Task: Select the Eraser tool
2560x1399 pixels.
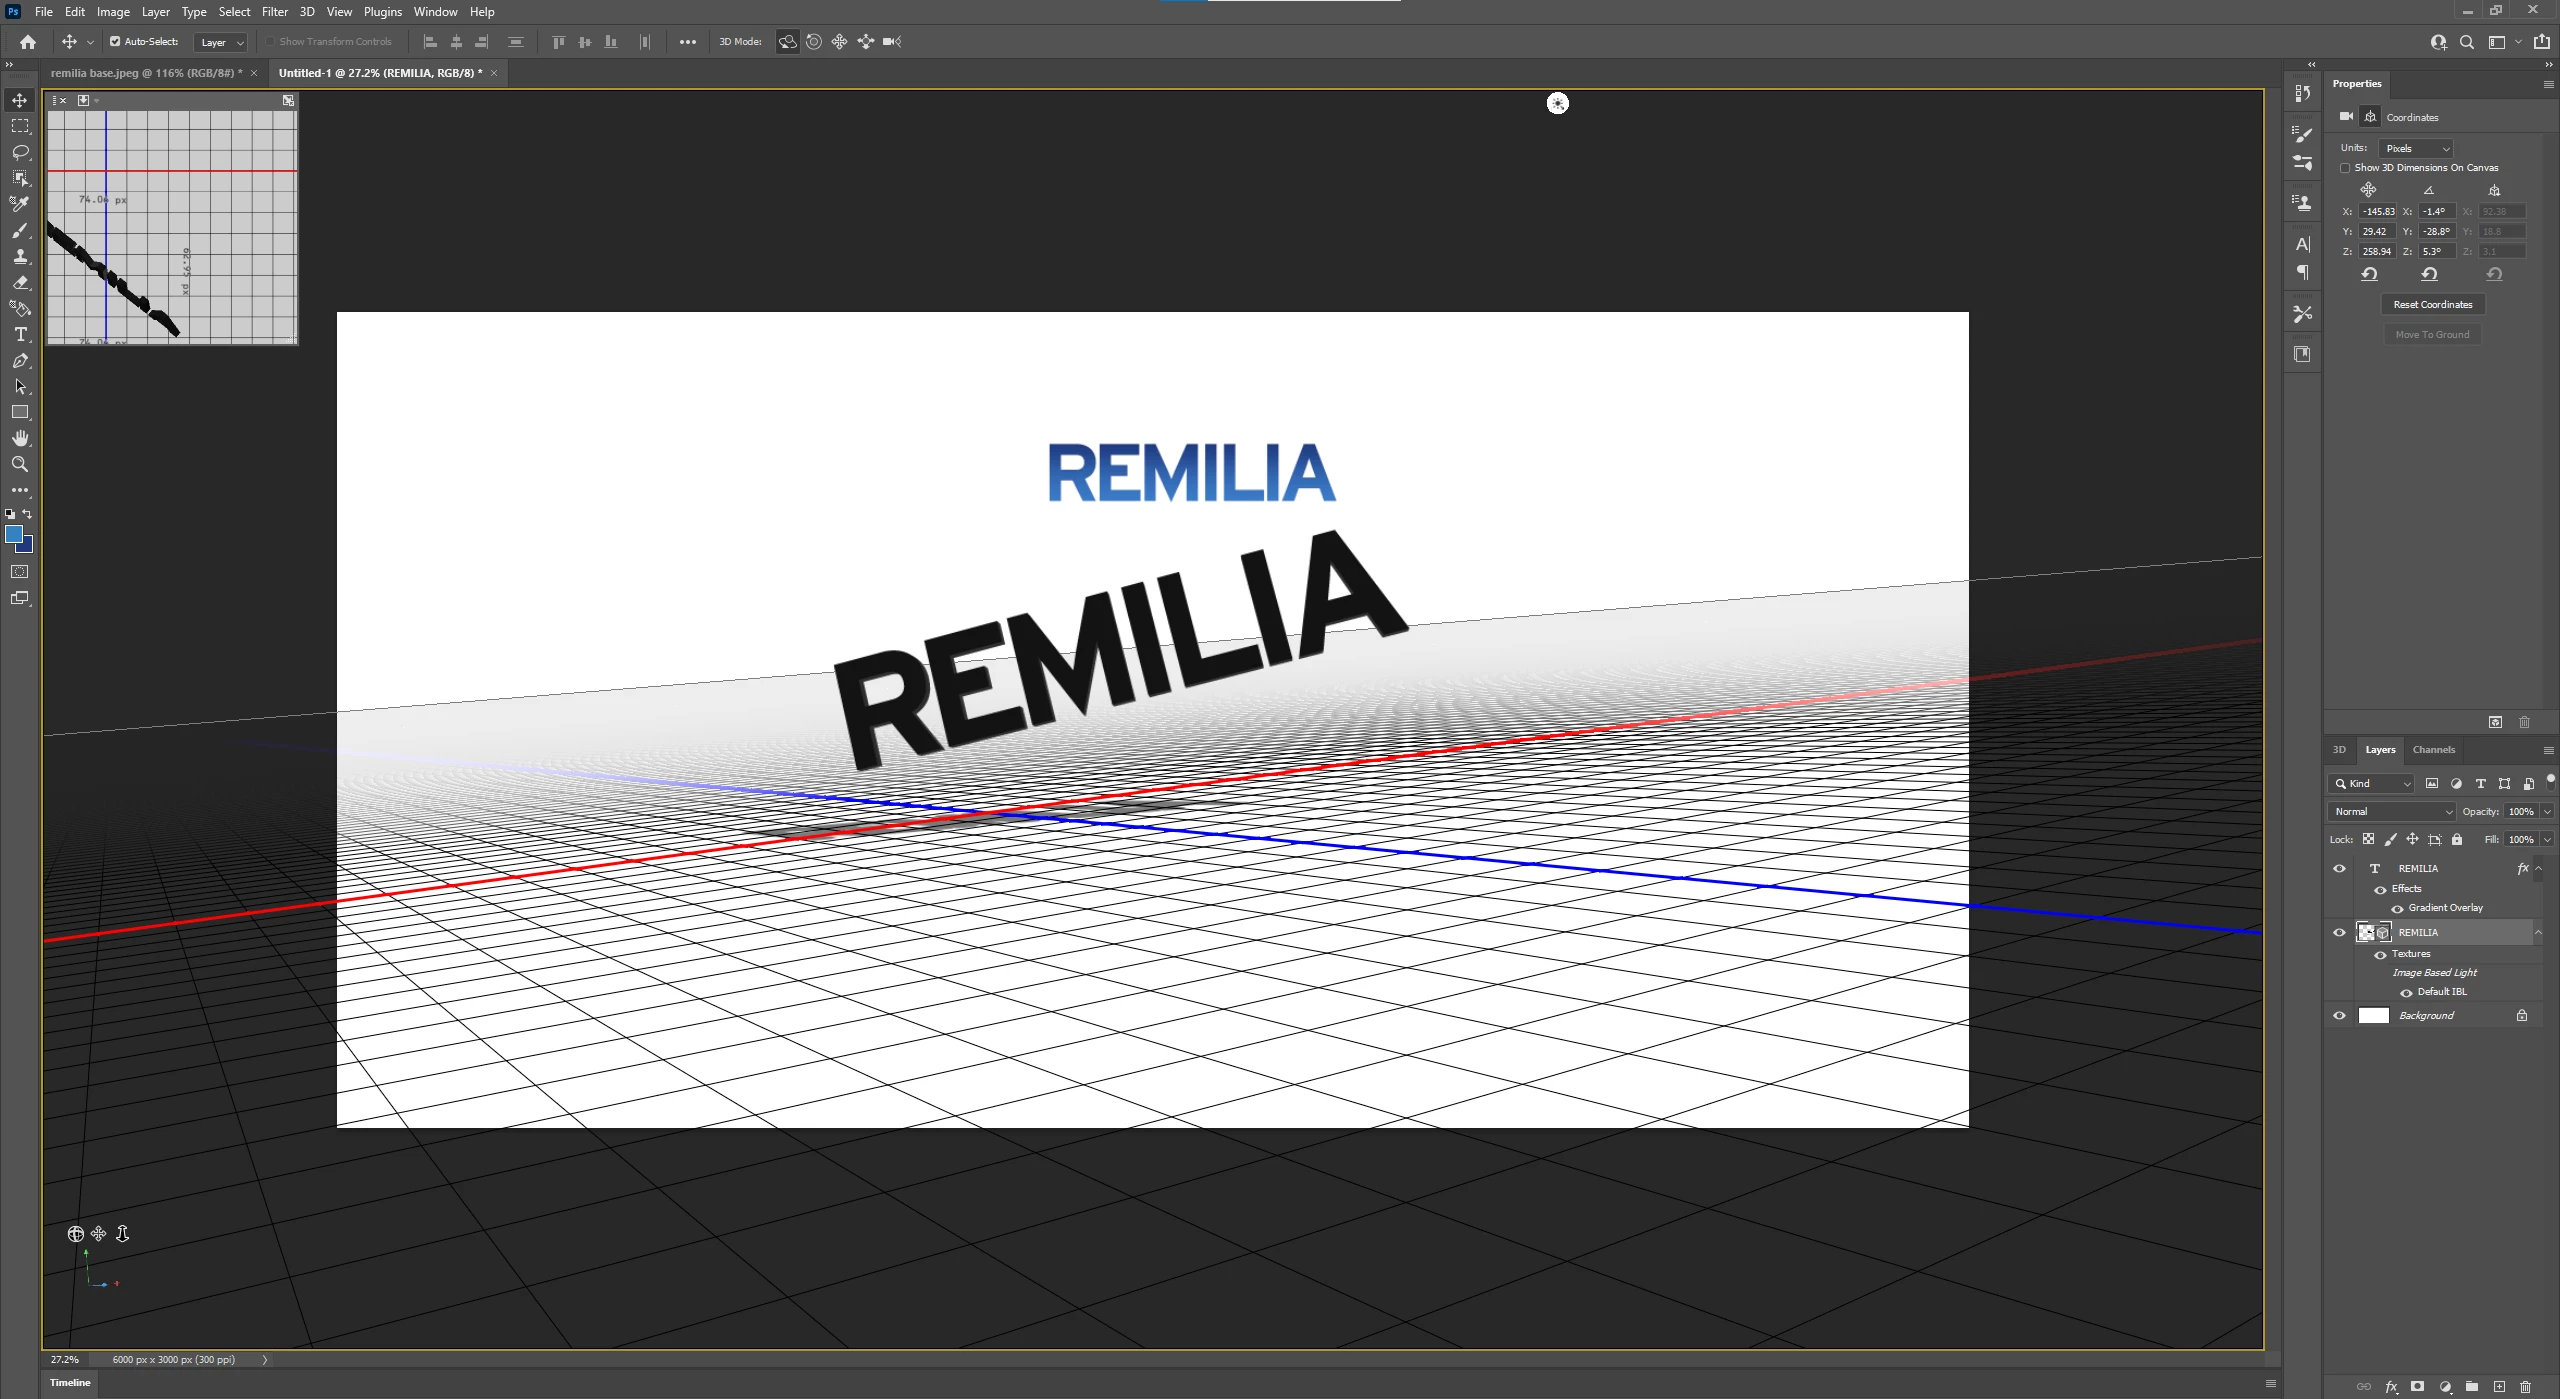Action: click(20, 283)
